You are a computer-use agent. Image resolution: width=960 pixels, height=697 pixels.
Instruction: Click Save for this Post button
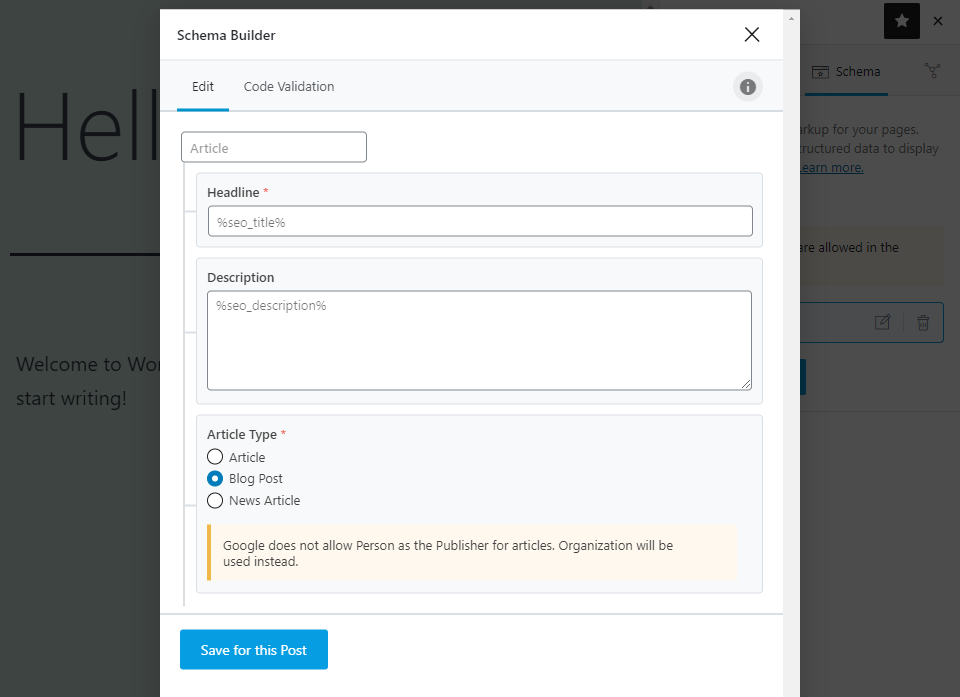254,649
